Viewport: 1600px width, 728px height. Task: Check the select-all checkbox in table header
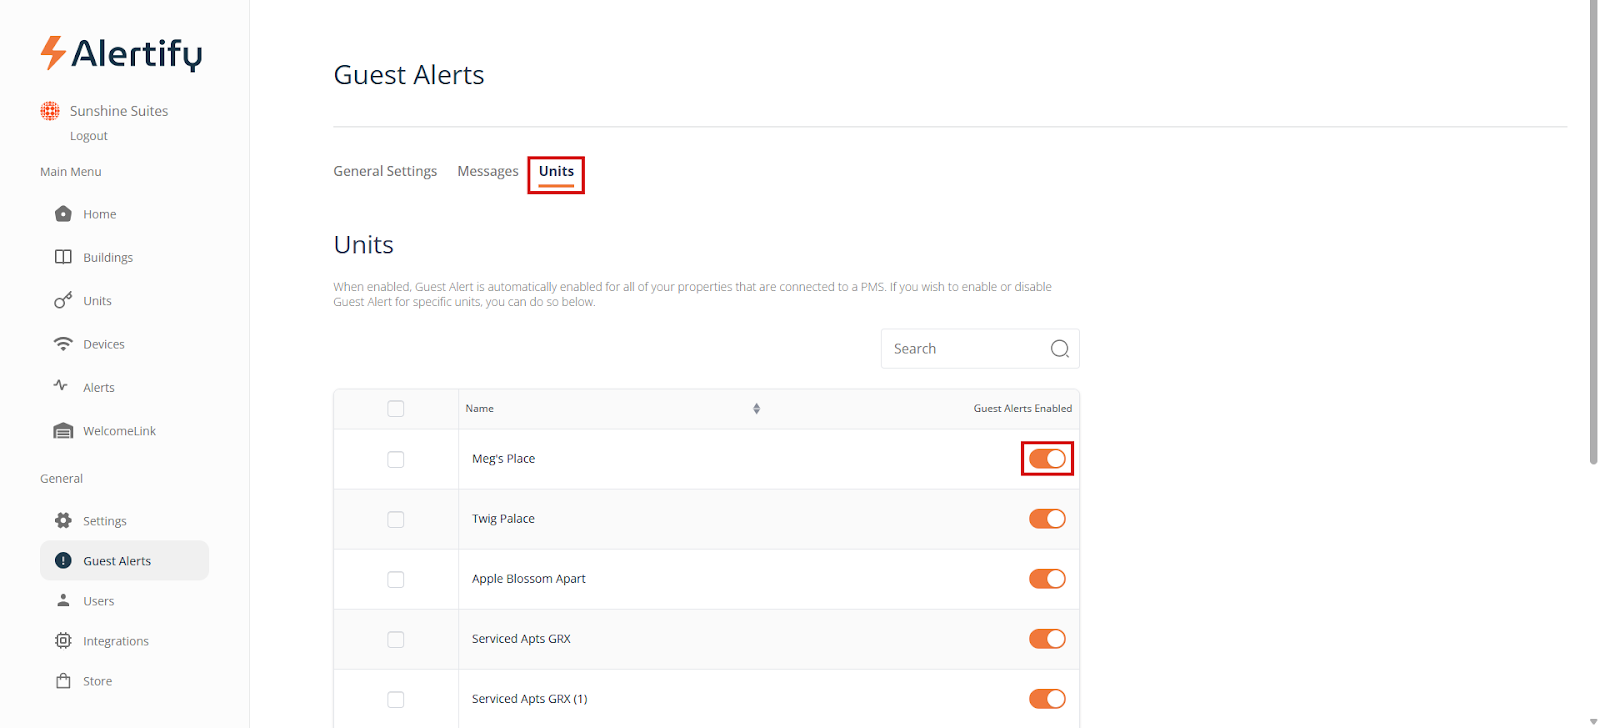(x=396, y=409)
